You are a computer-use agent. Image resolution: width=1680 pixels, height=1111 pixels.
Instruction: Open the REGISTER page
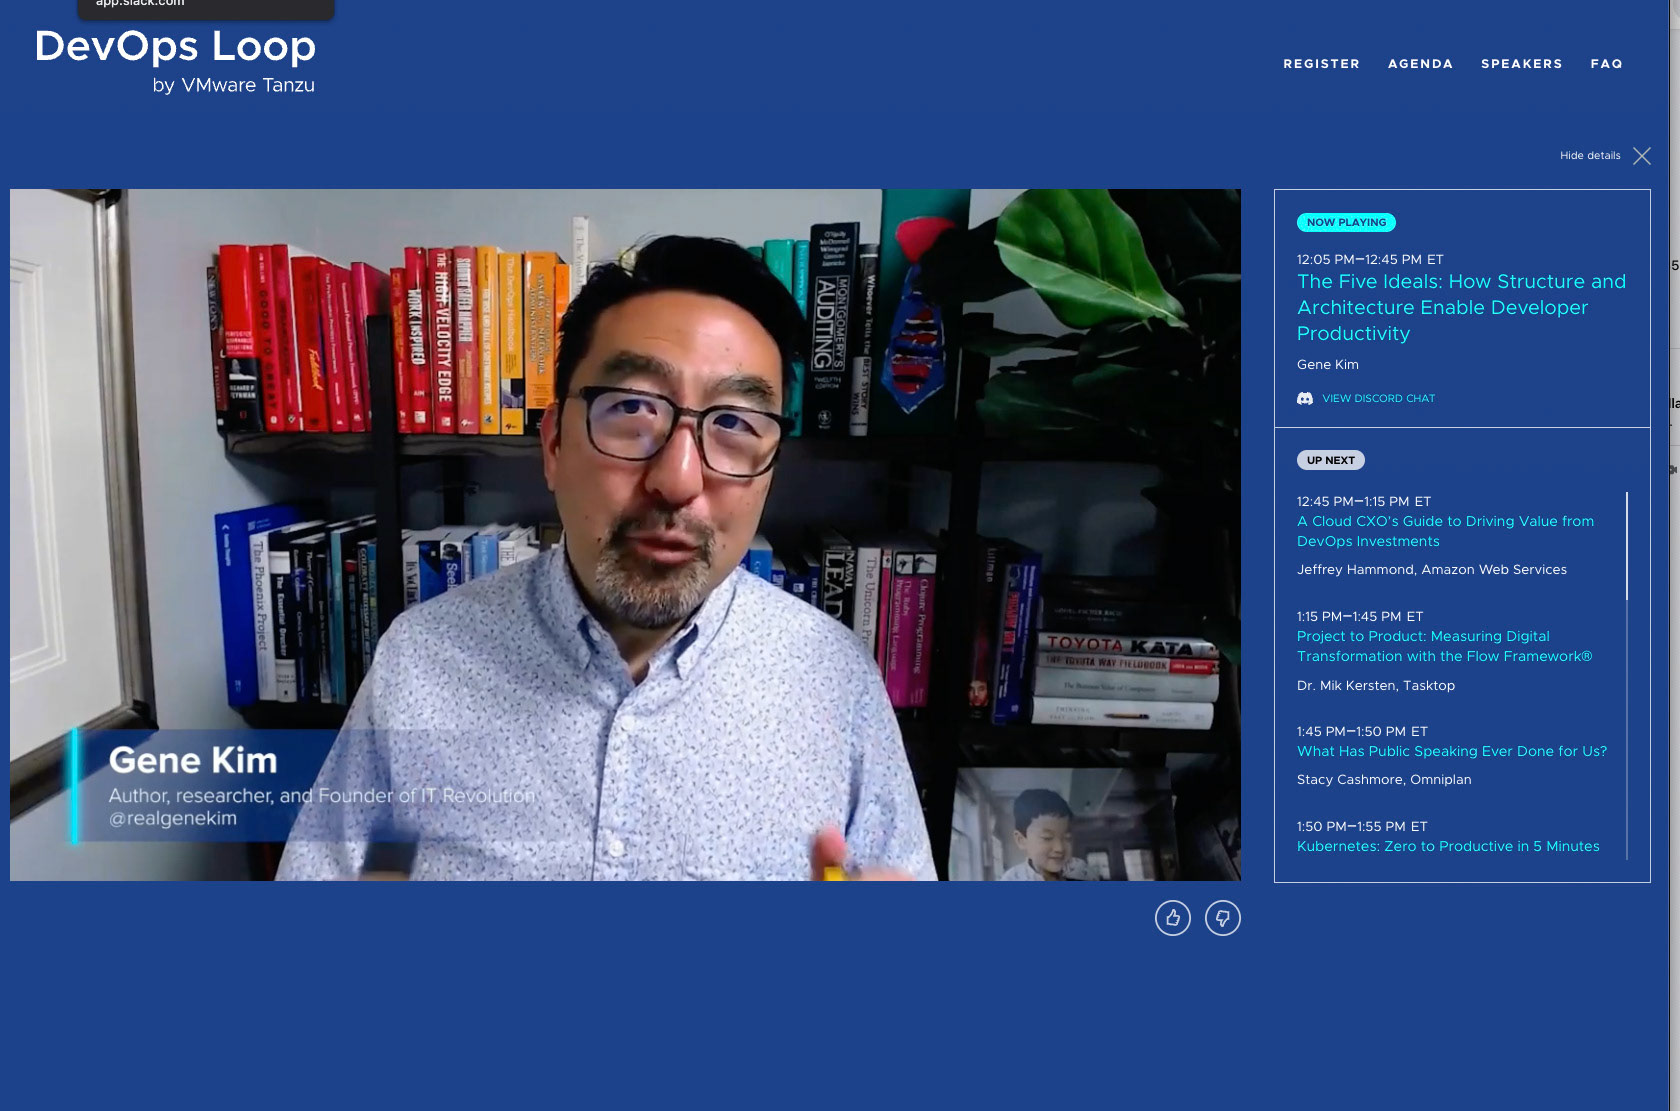point(1321,64)
